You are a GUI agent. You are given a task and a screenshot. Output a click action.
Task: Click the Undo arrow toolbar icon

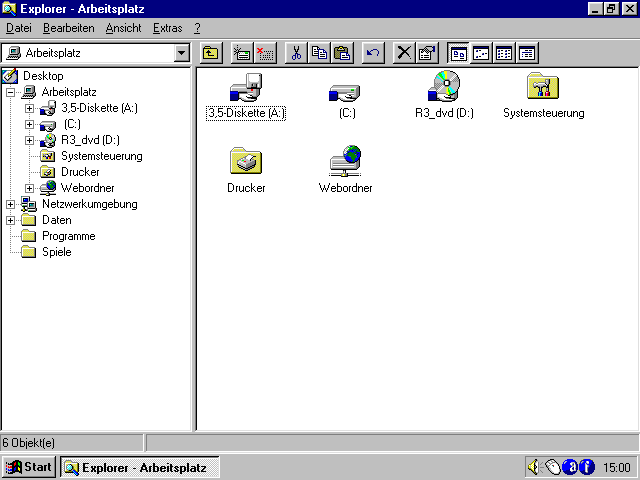point(373,53)
